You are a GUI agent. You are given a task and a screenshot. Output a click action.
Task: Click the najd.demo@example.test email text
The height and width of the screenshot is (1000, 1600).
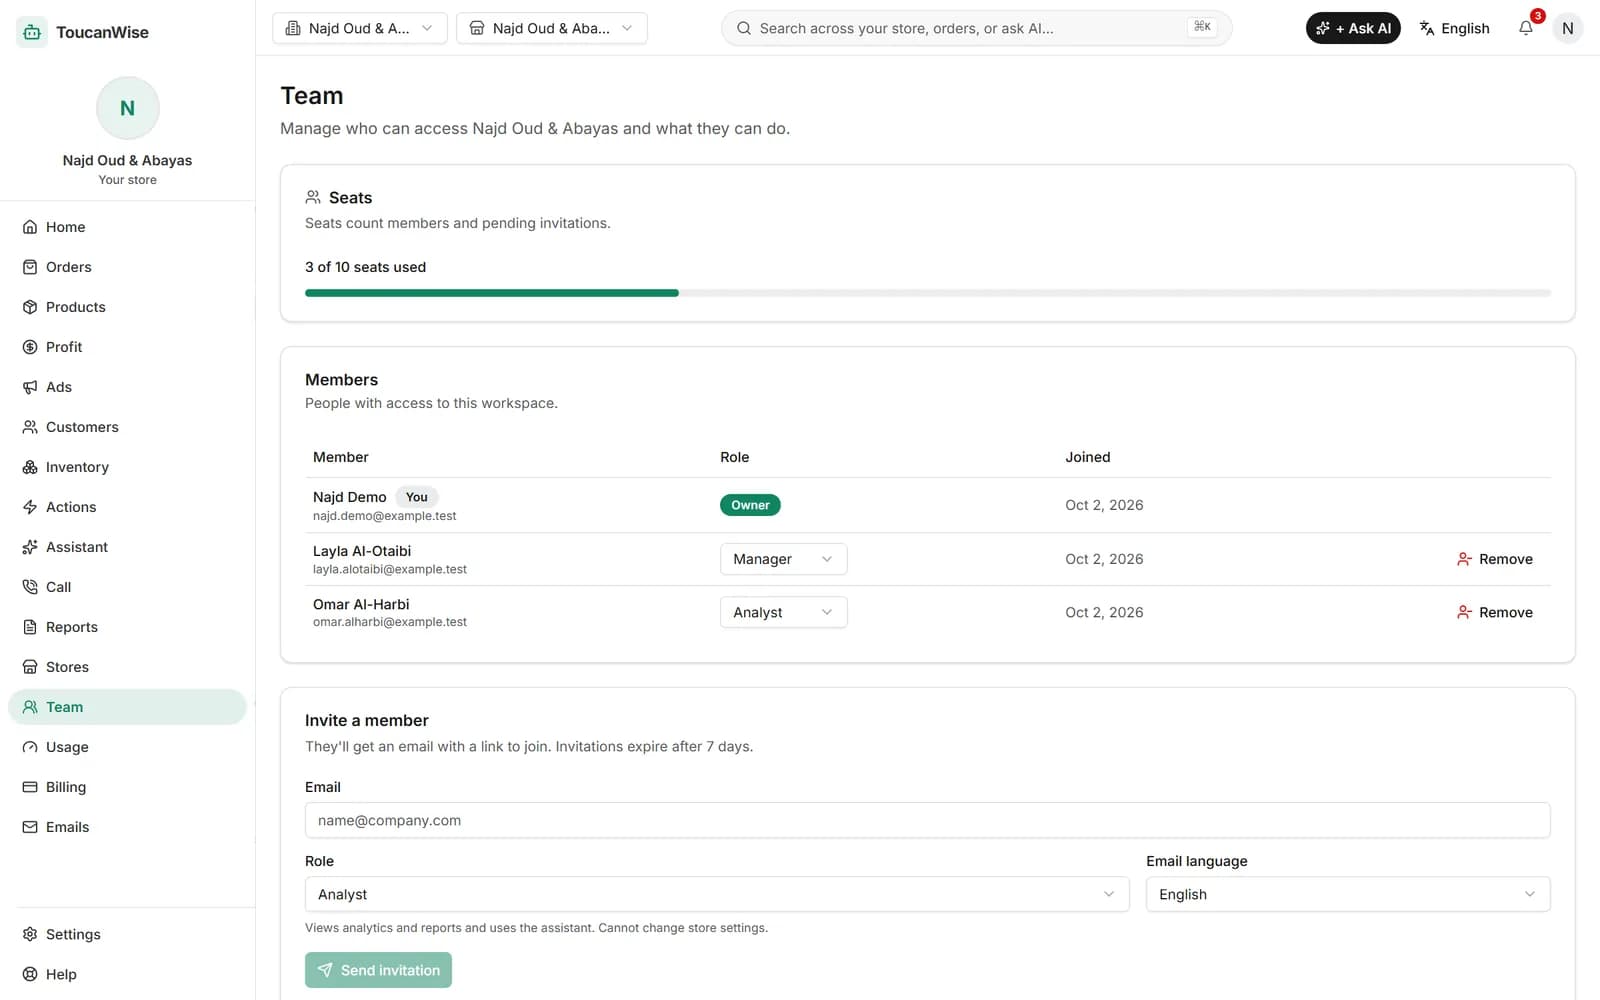coord(384,516)
